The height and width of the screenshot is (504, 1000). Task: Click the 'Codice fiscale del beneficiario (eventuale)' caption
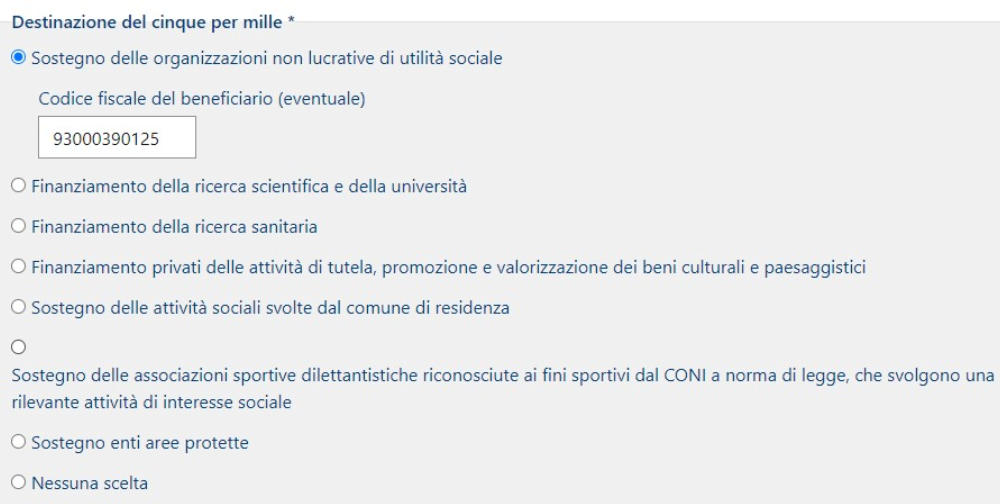(202, 100)
